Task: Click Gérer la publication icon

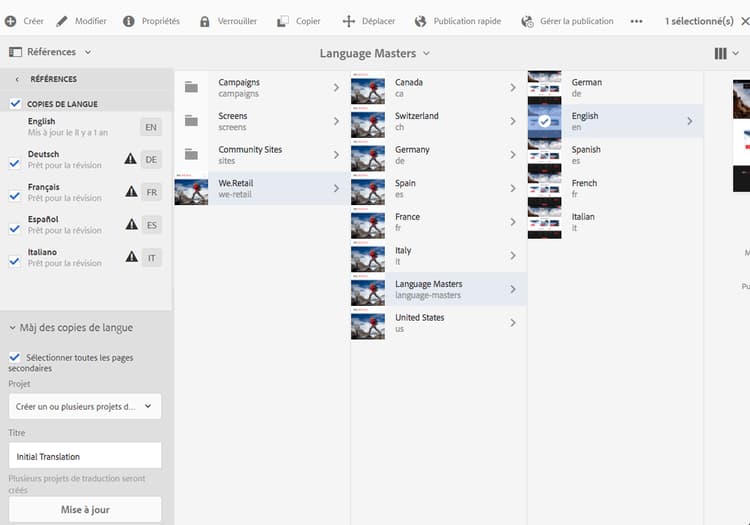Action: (x=527, y=21)
